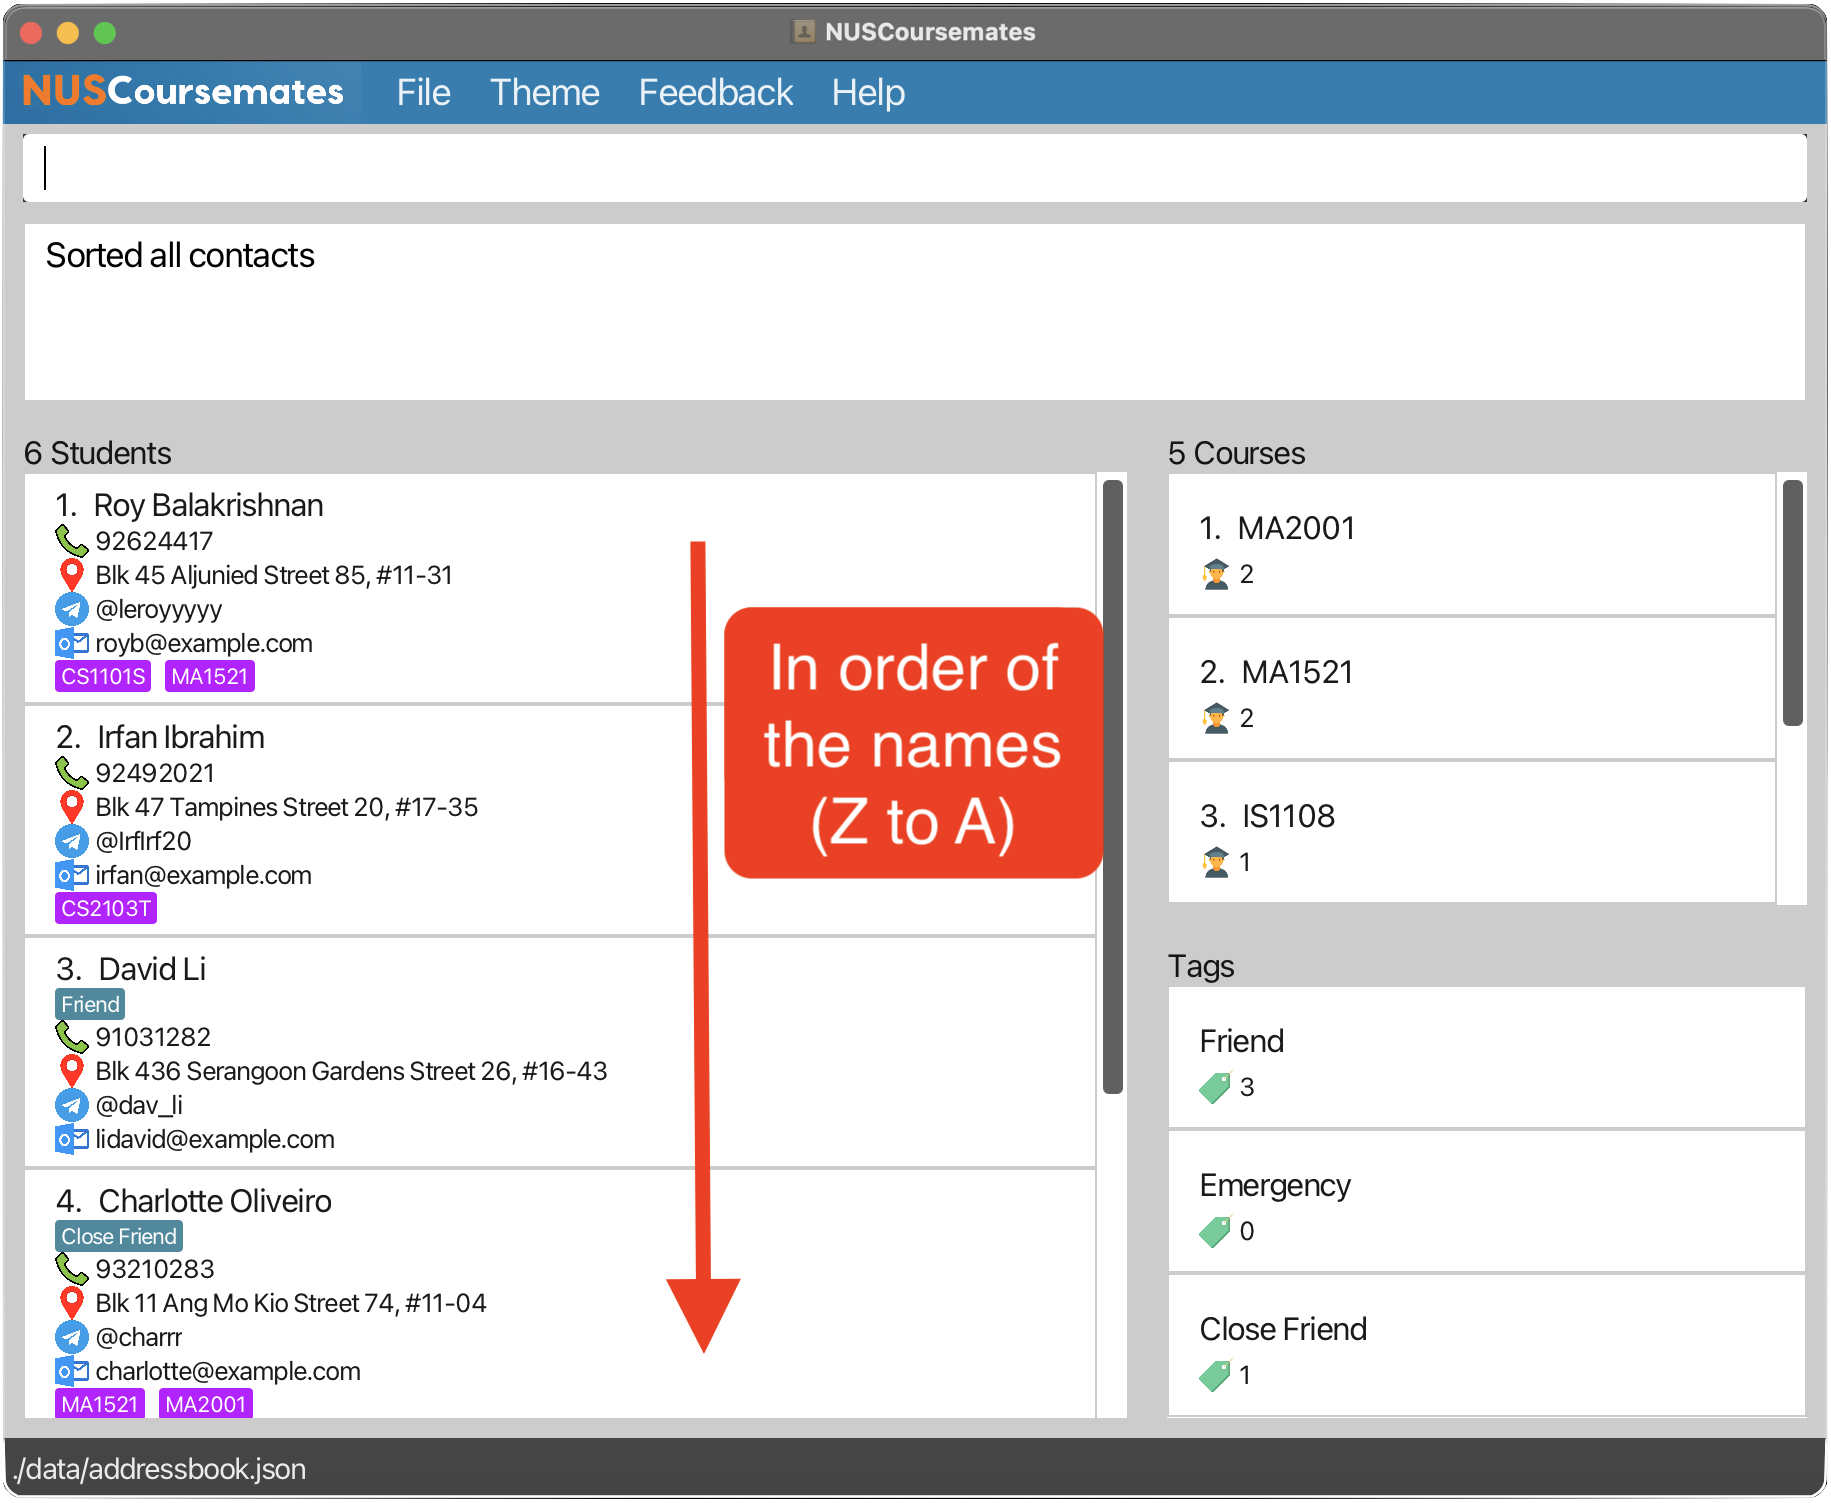Open the Help menu

868,93
